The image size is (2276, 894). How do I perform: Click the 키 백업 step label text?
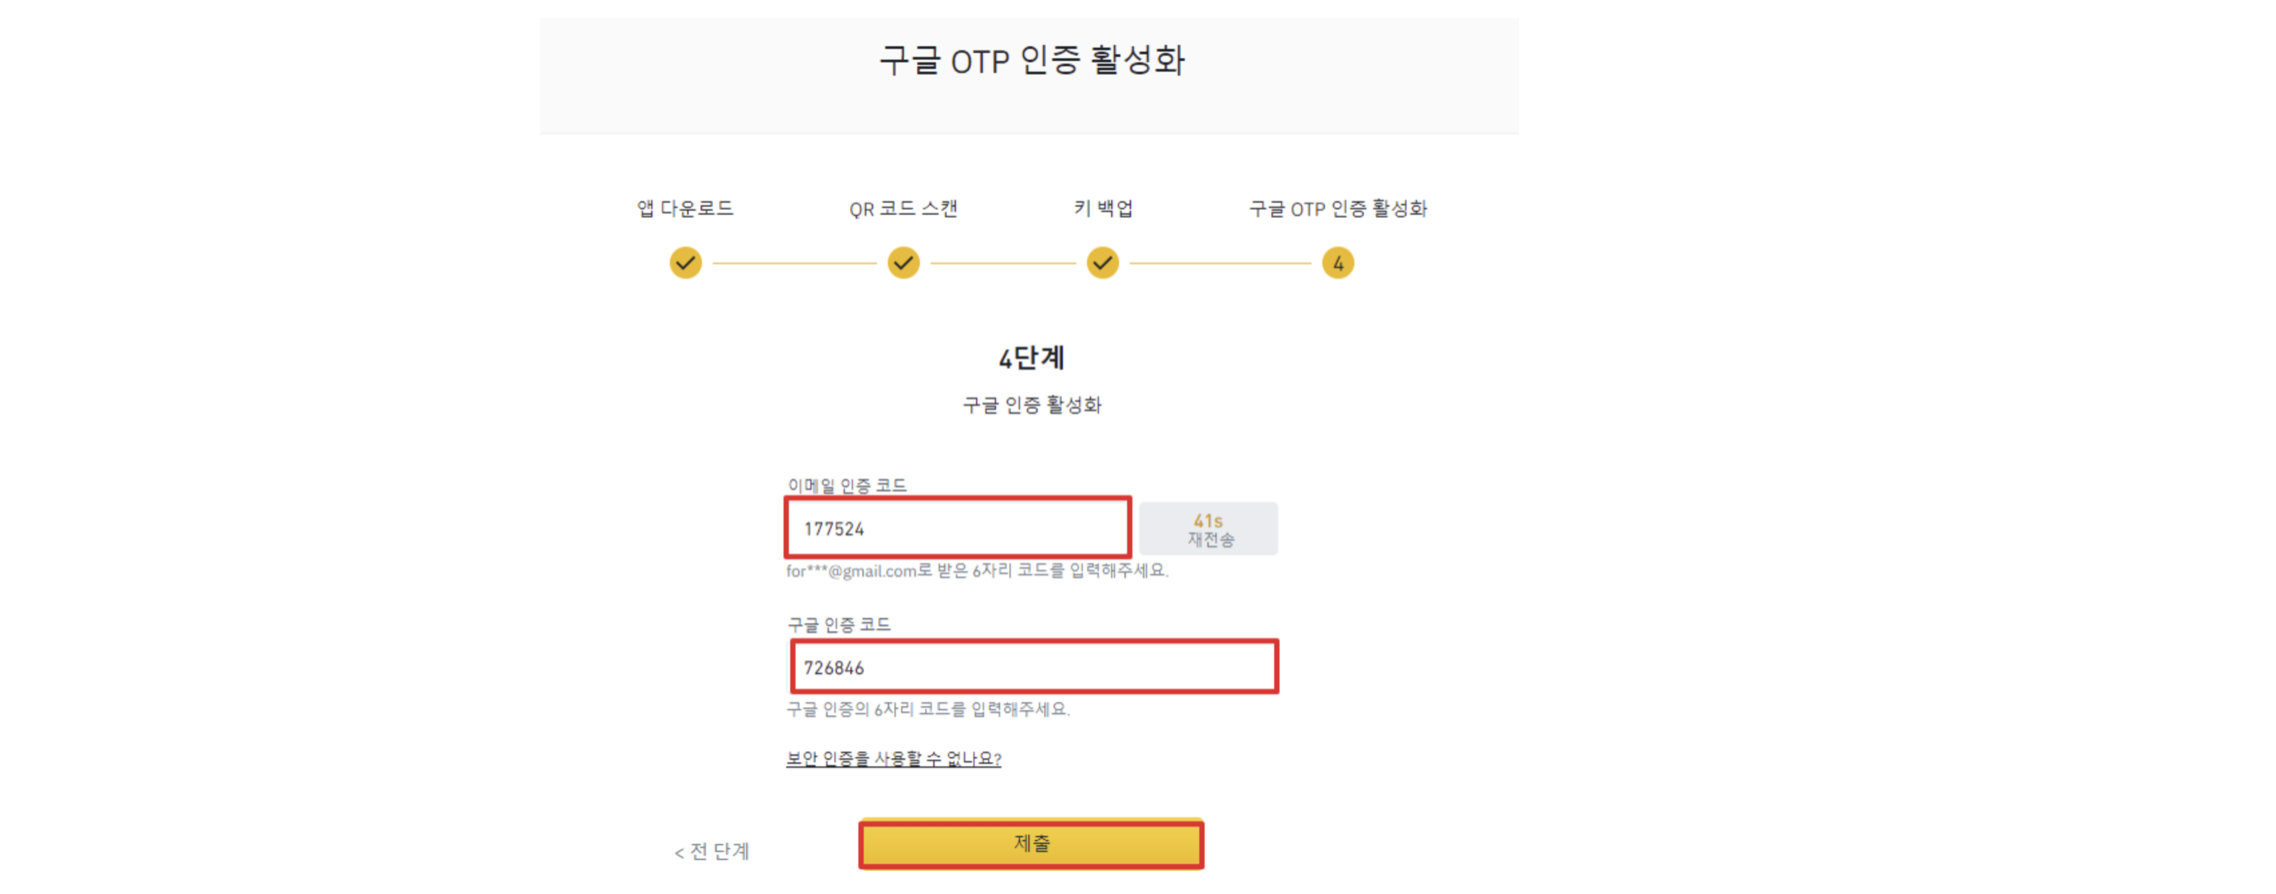[1101, 208]
